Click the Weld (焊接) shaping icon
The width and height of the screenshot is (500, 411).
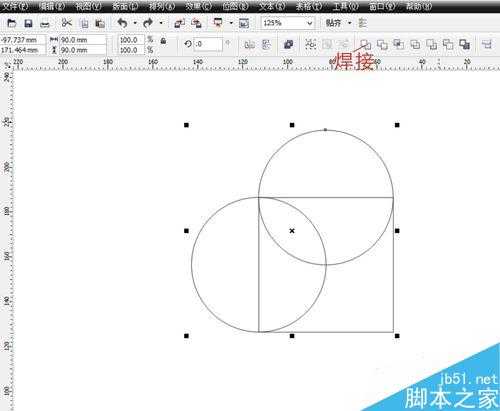(x=366, y=44)
